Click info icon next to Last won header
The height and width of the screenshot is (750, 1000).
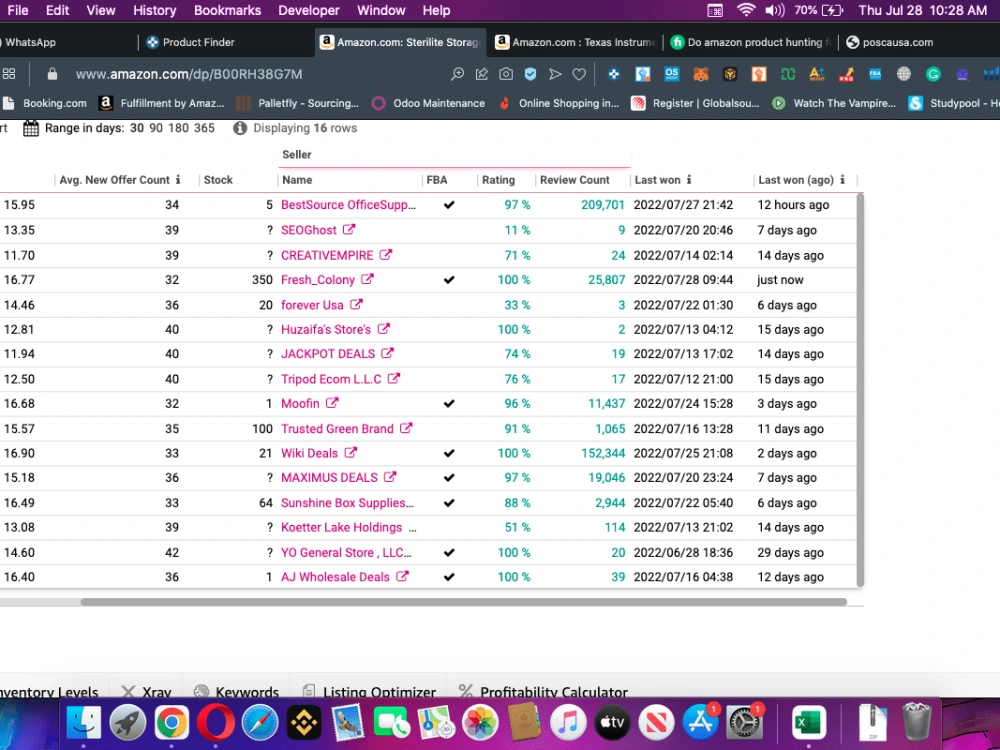[689, 179]
